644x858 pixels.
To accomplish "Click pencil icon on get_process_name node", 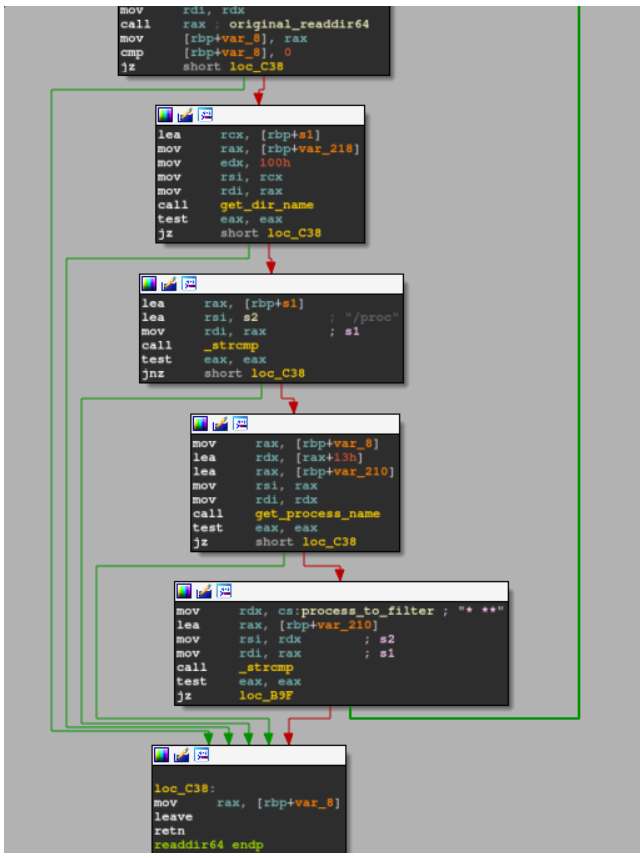I will [x=220, y=423].
